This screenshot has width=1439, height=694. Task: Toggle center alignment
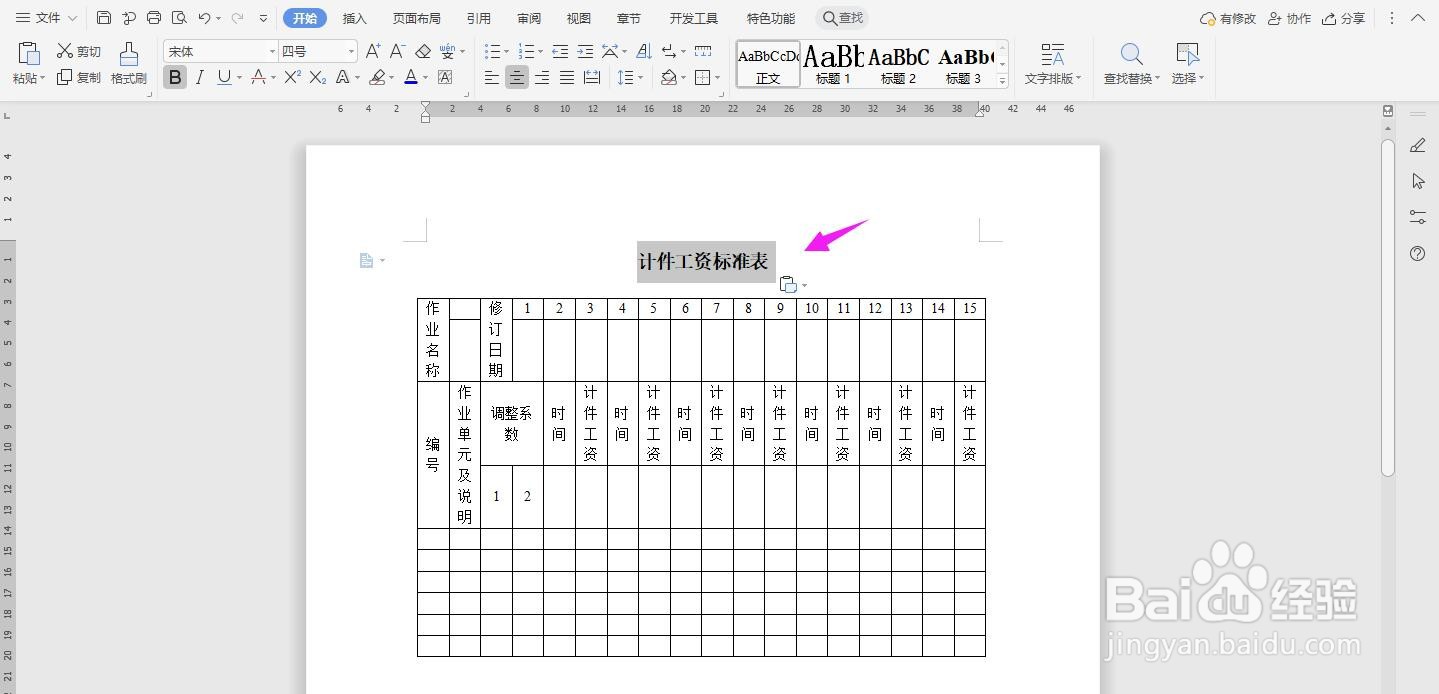517,77
